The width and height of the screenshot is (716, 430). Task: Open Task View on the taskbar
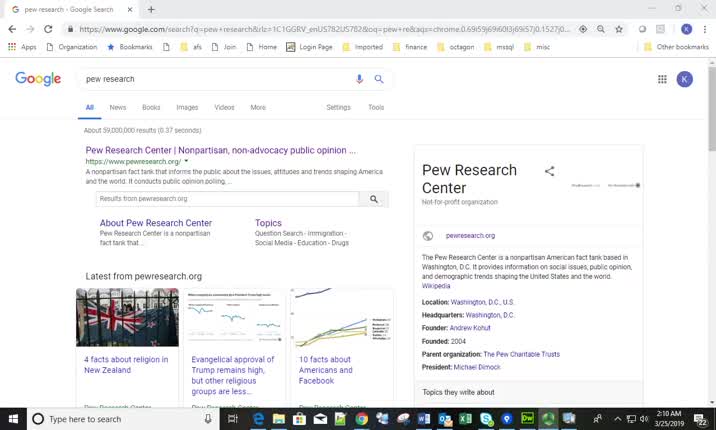pyautogui.click(x=232, y=419)
